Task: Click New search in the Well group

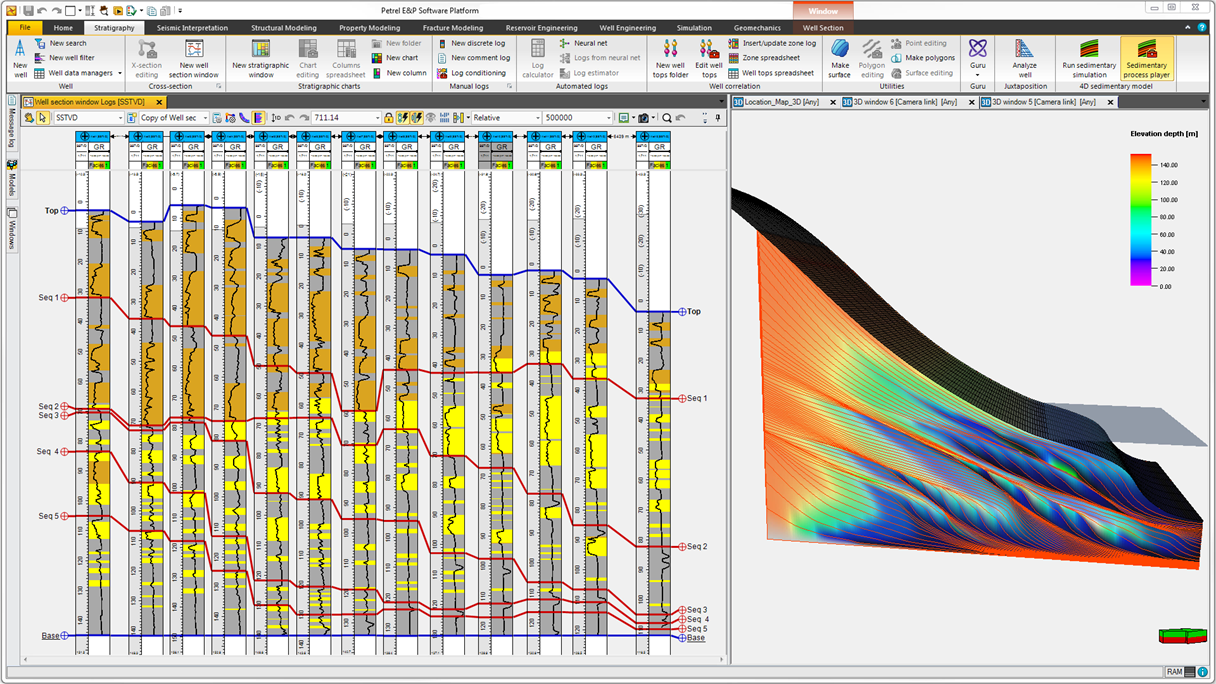Action: pyautogui.click(x=68, y=43)
